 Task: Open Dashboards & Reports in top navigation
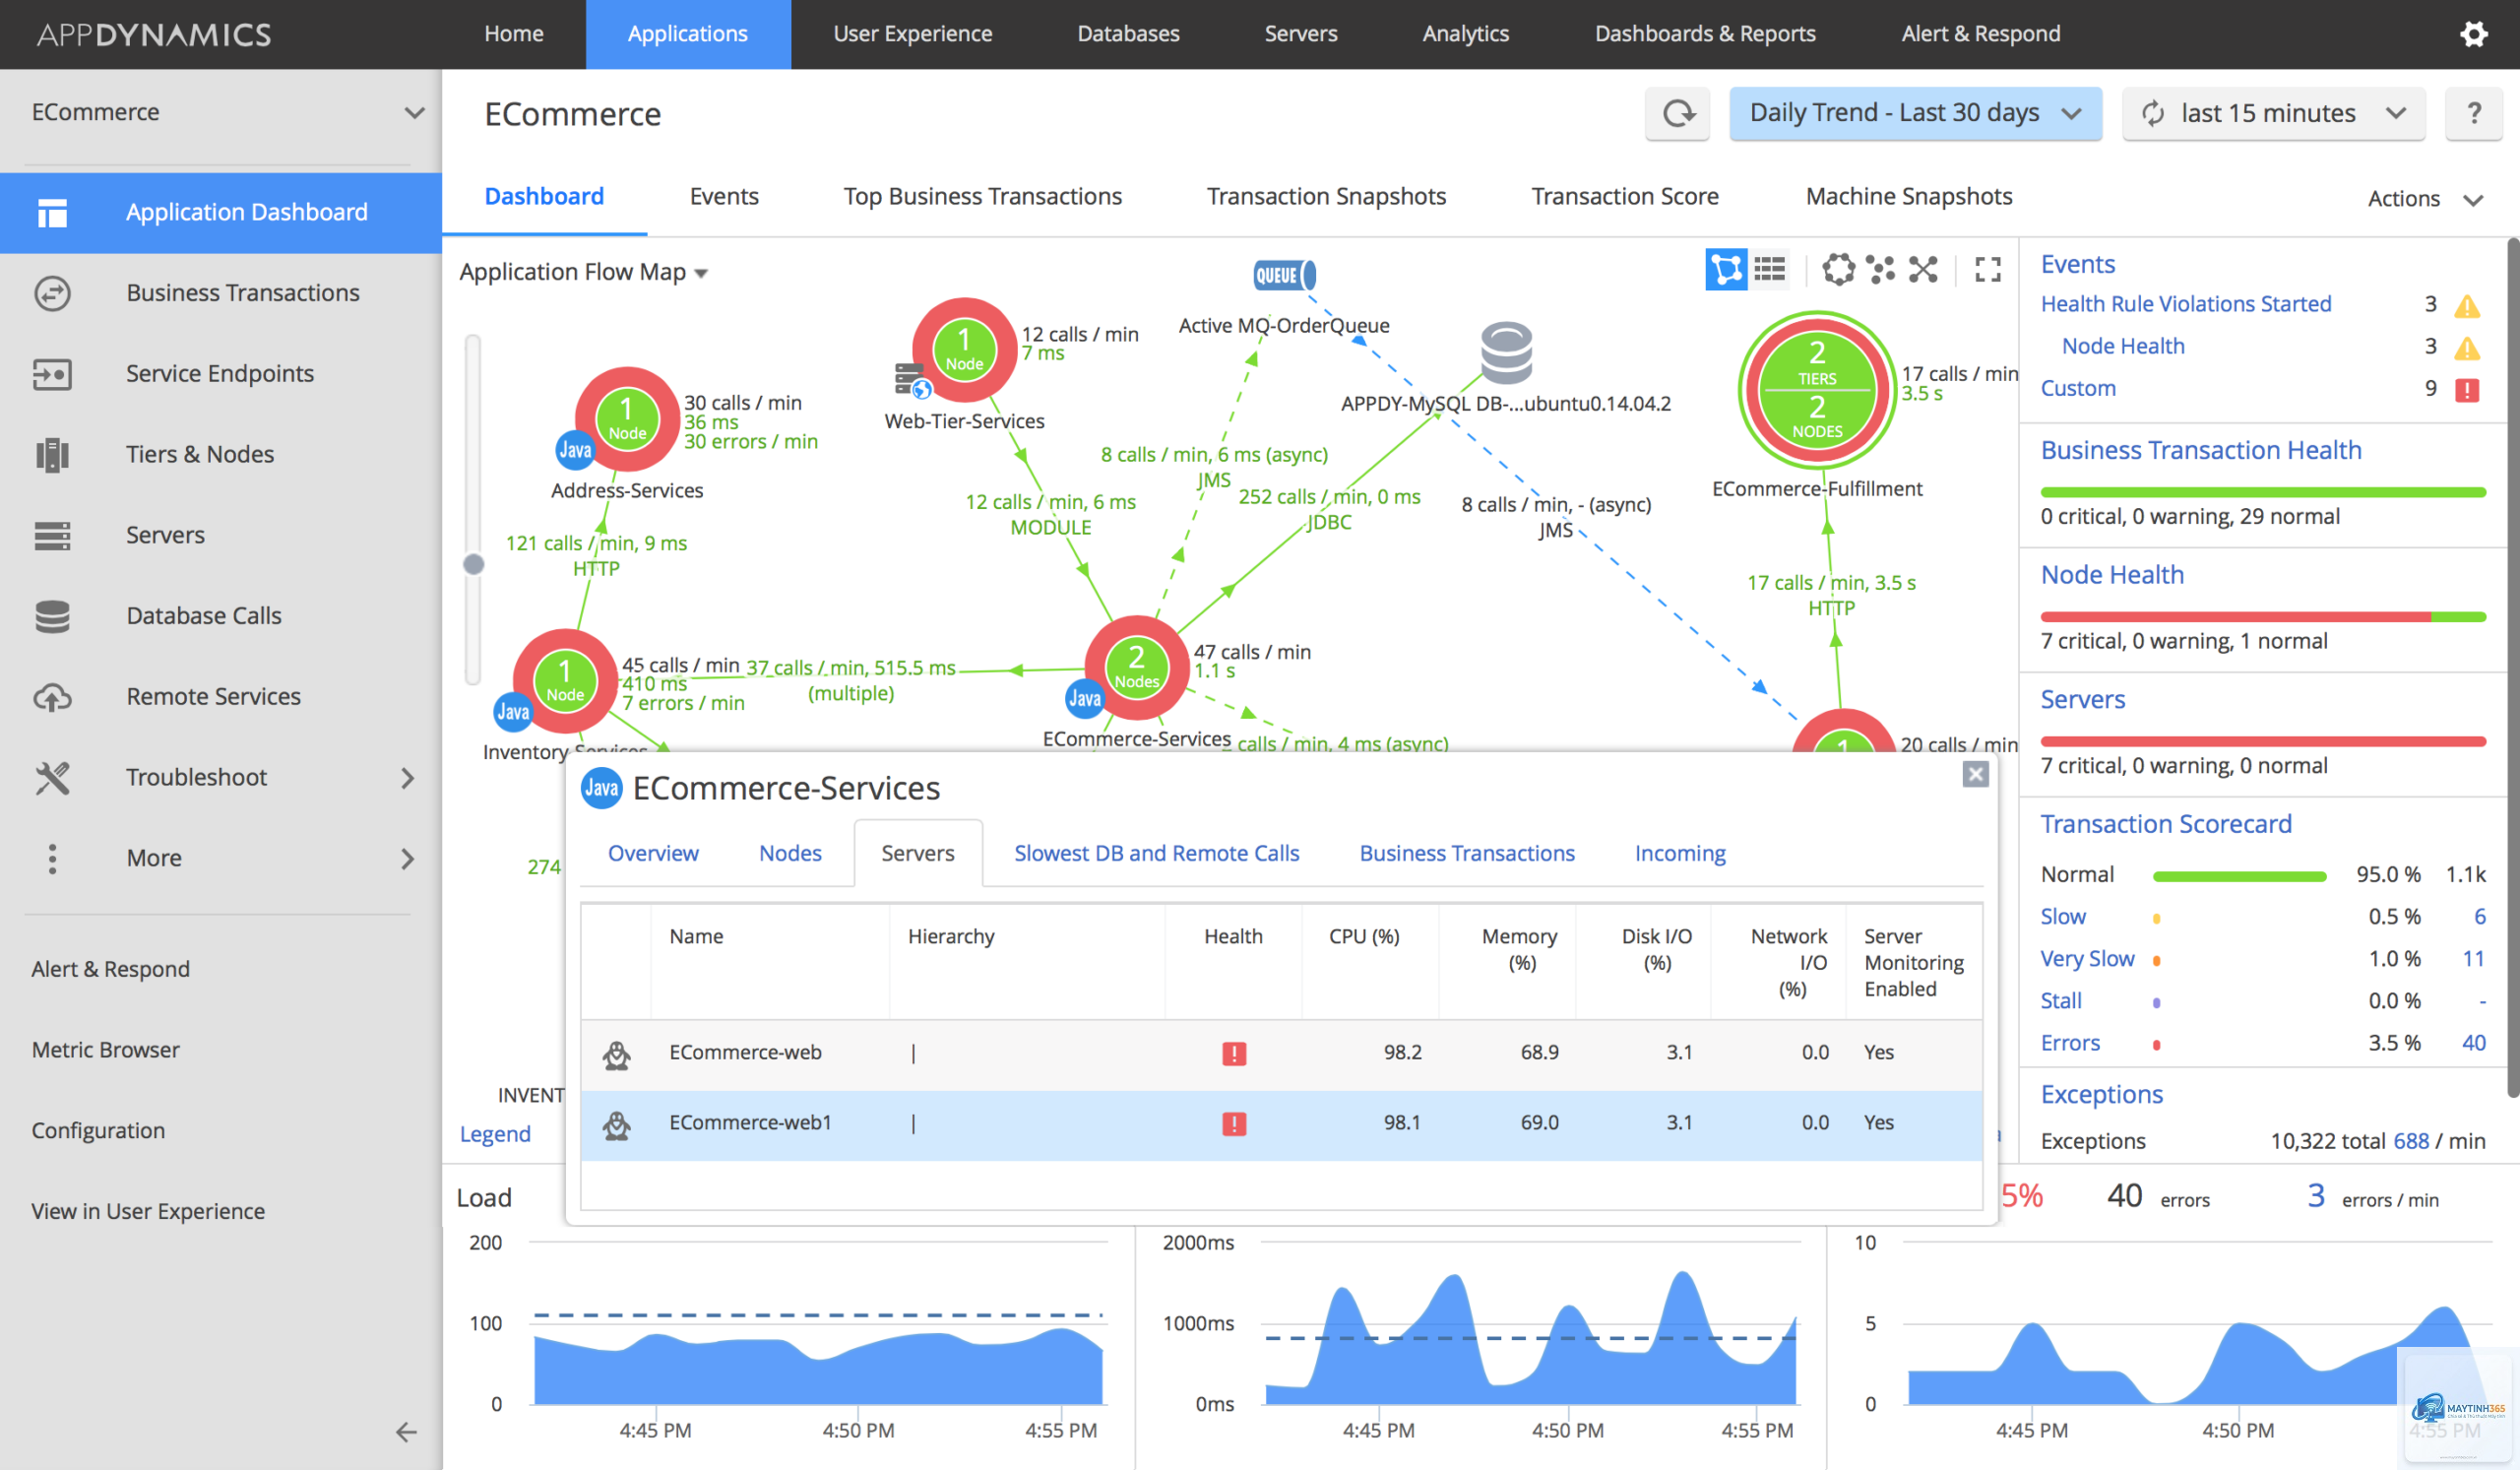pyautogui.click(x=1705, y=34)
